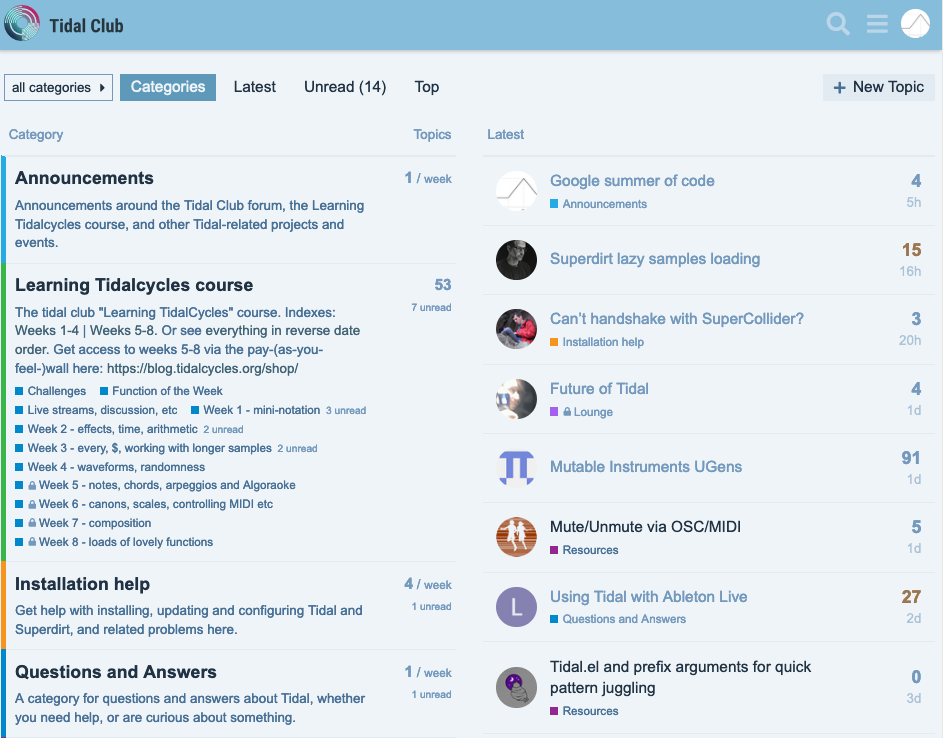Click the 91 reply count on Mutable Instruments
This screenshot has width=943, height=738.
point(910,458)
